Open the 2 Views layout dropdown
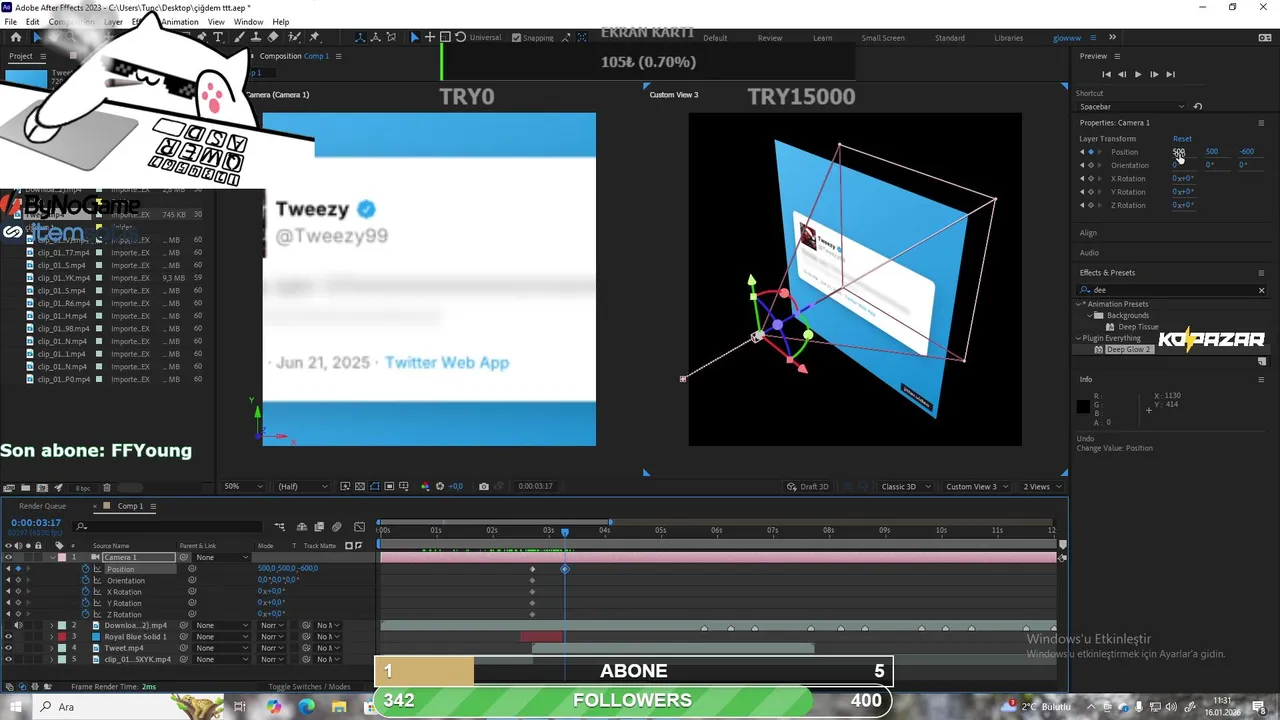 [1042, 487]
